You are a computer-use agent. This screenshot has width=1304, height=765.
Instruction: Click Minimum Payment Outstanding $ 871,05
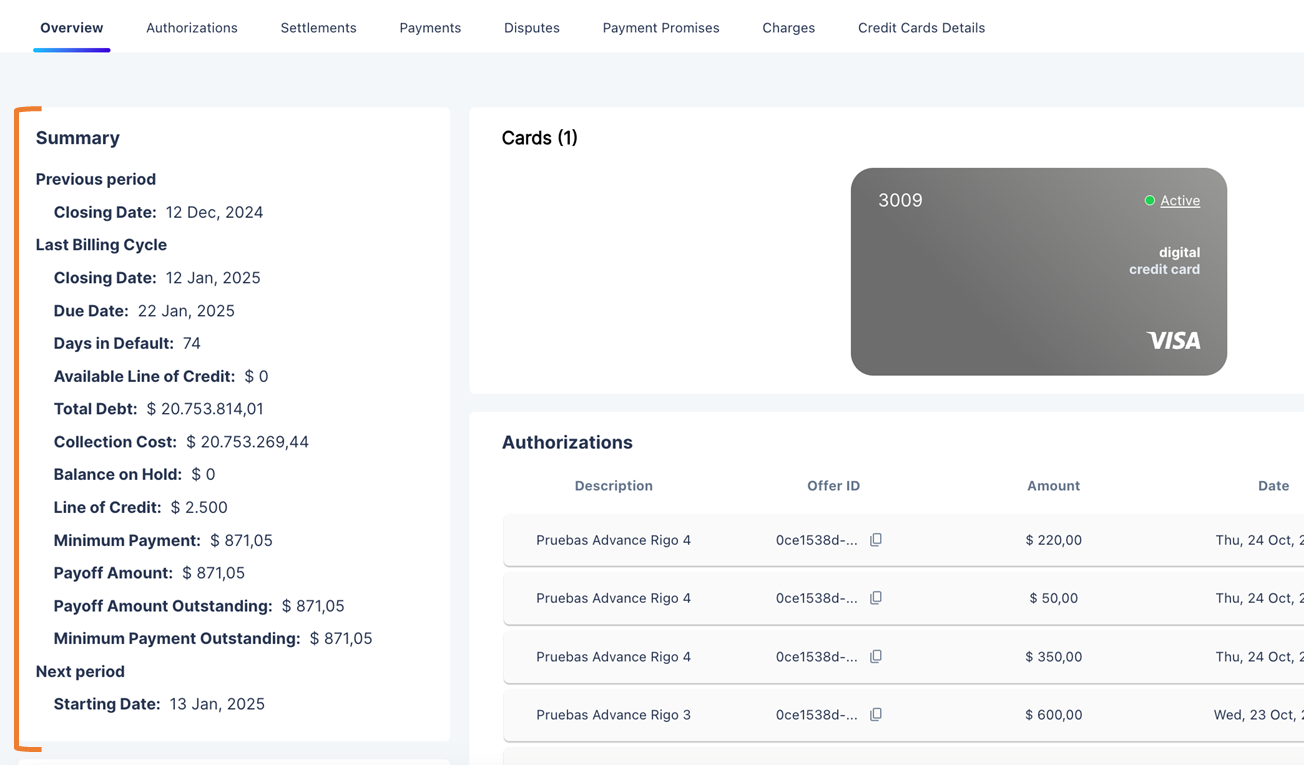(341, 639)
